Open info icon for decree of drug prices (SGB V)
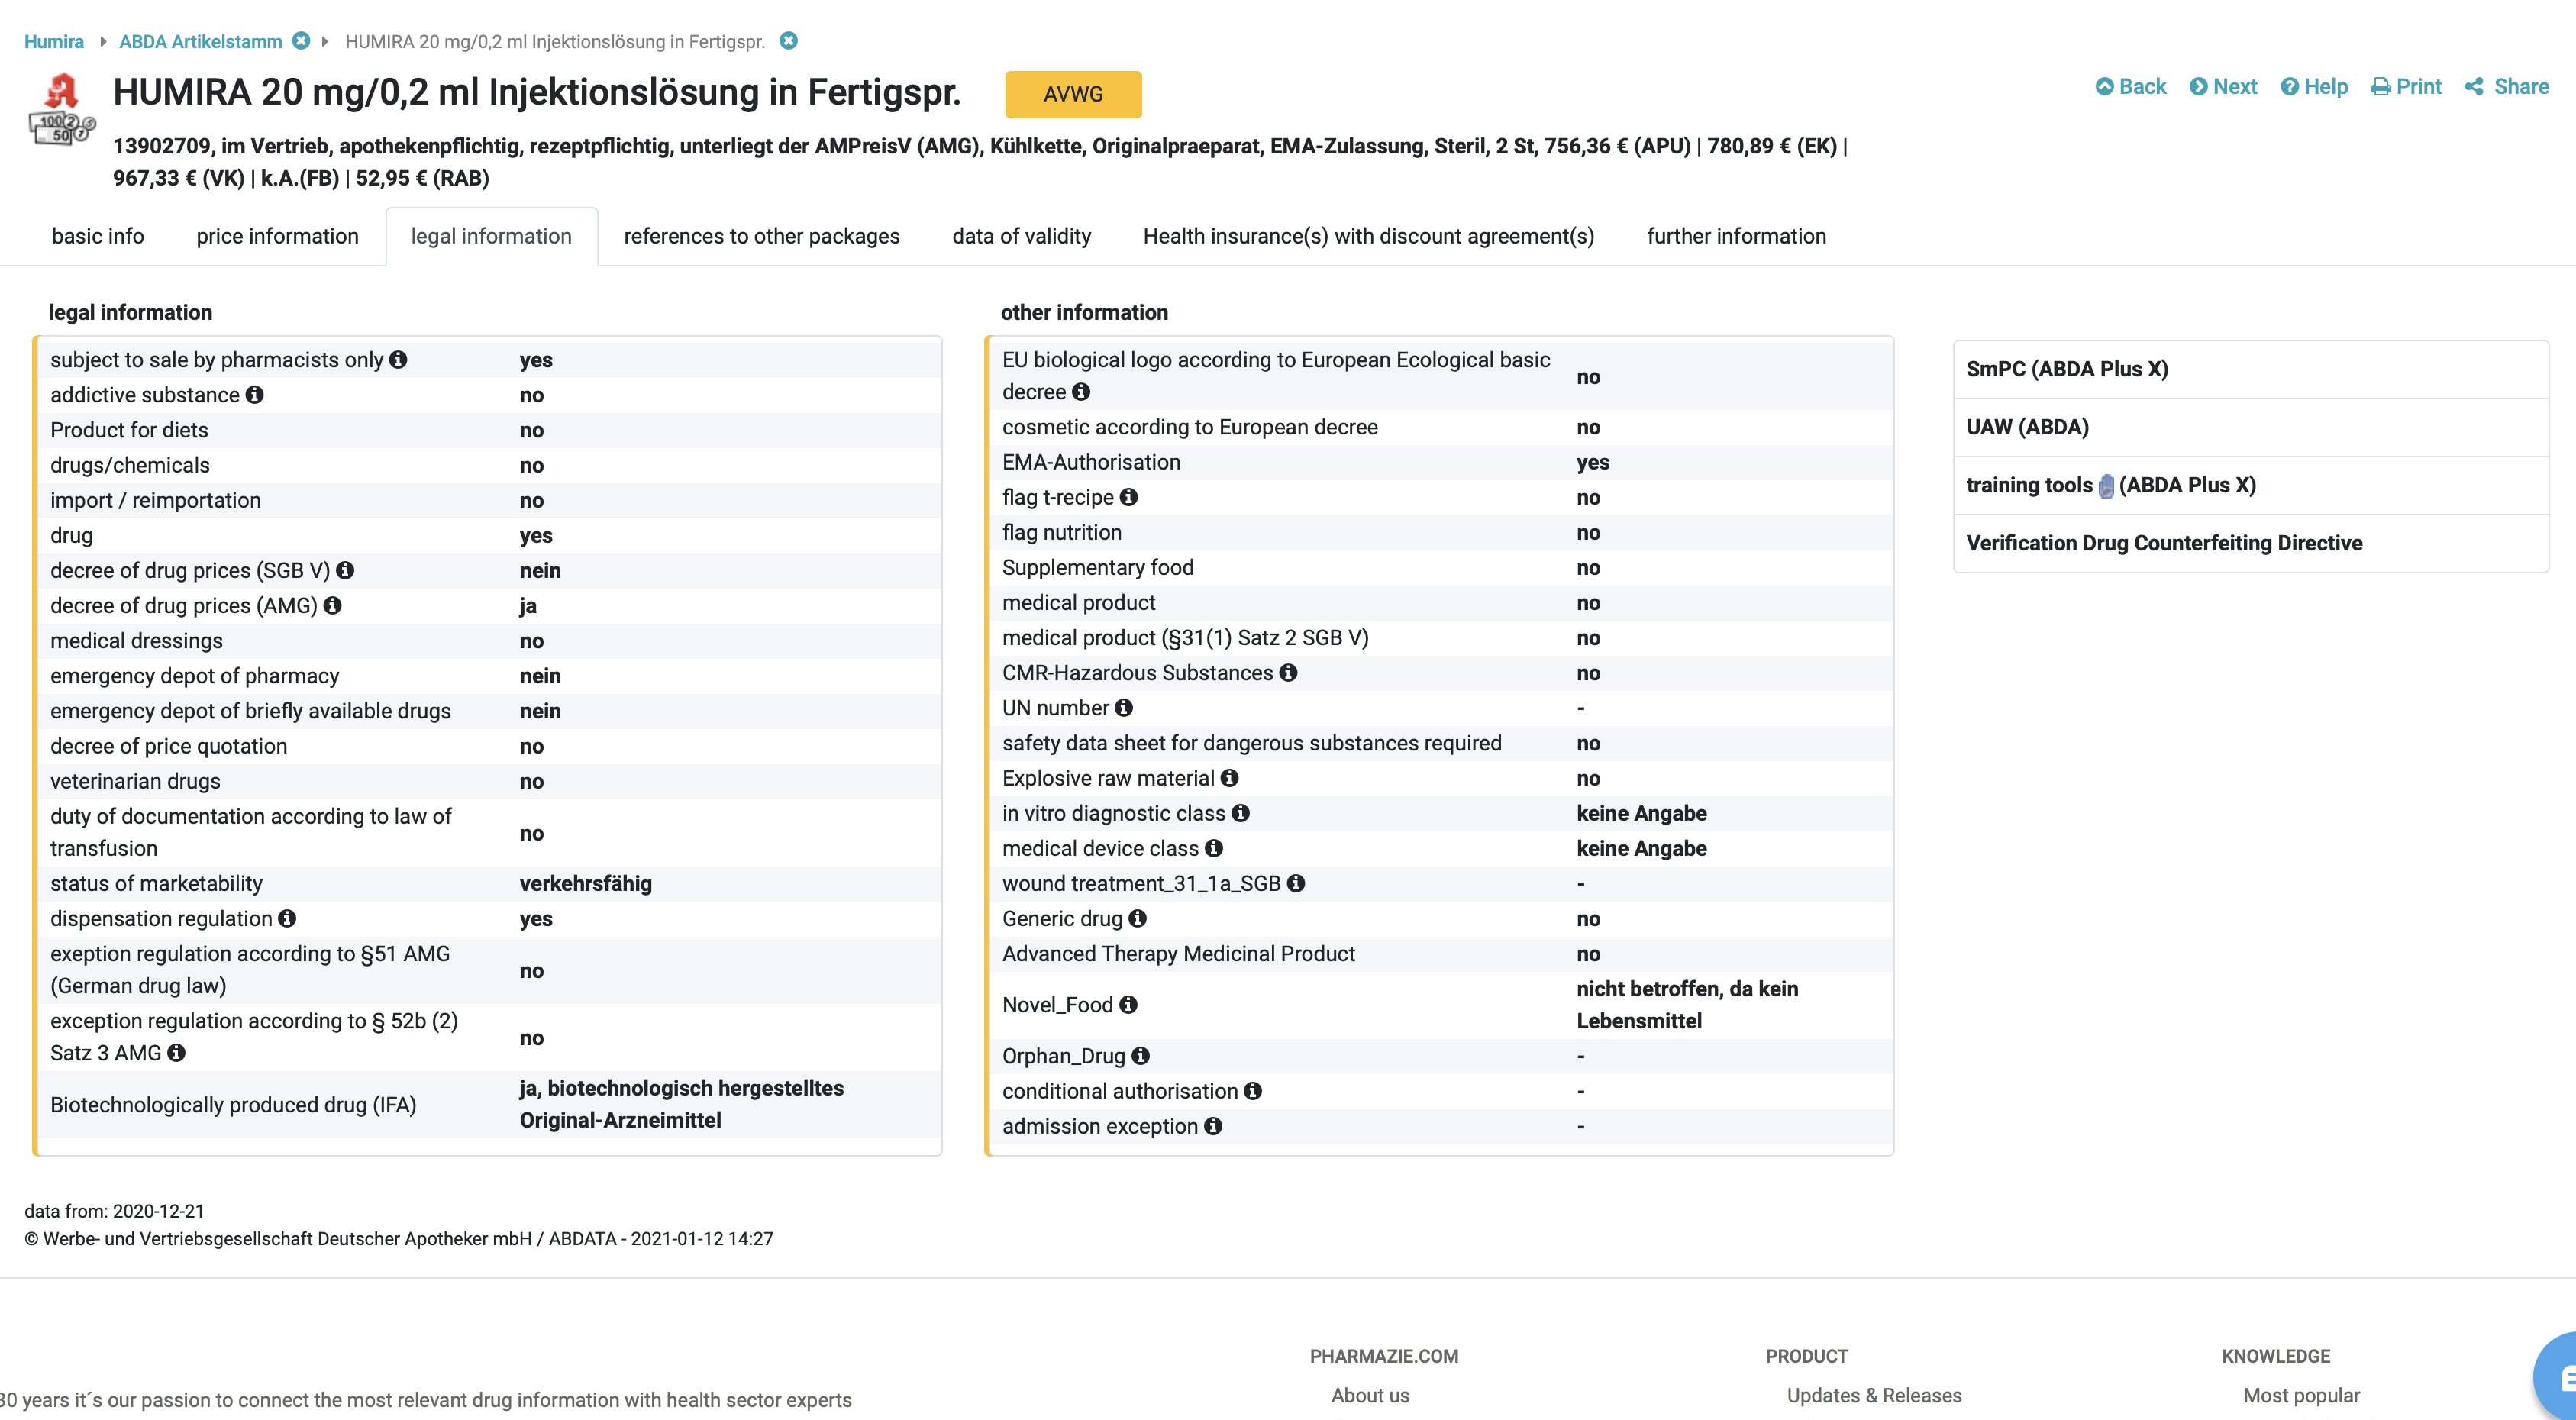Image resolution: width=2576 pixels, height=1420 pixels. [x=345, y=570]
